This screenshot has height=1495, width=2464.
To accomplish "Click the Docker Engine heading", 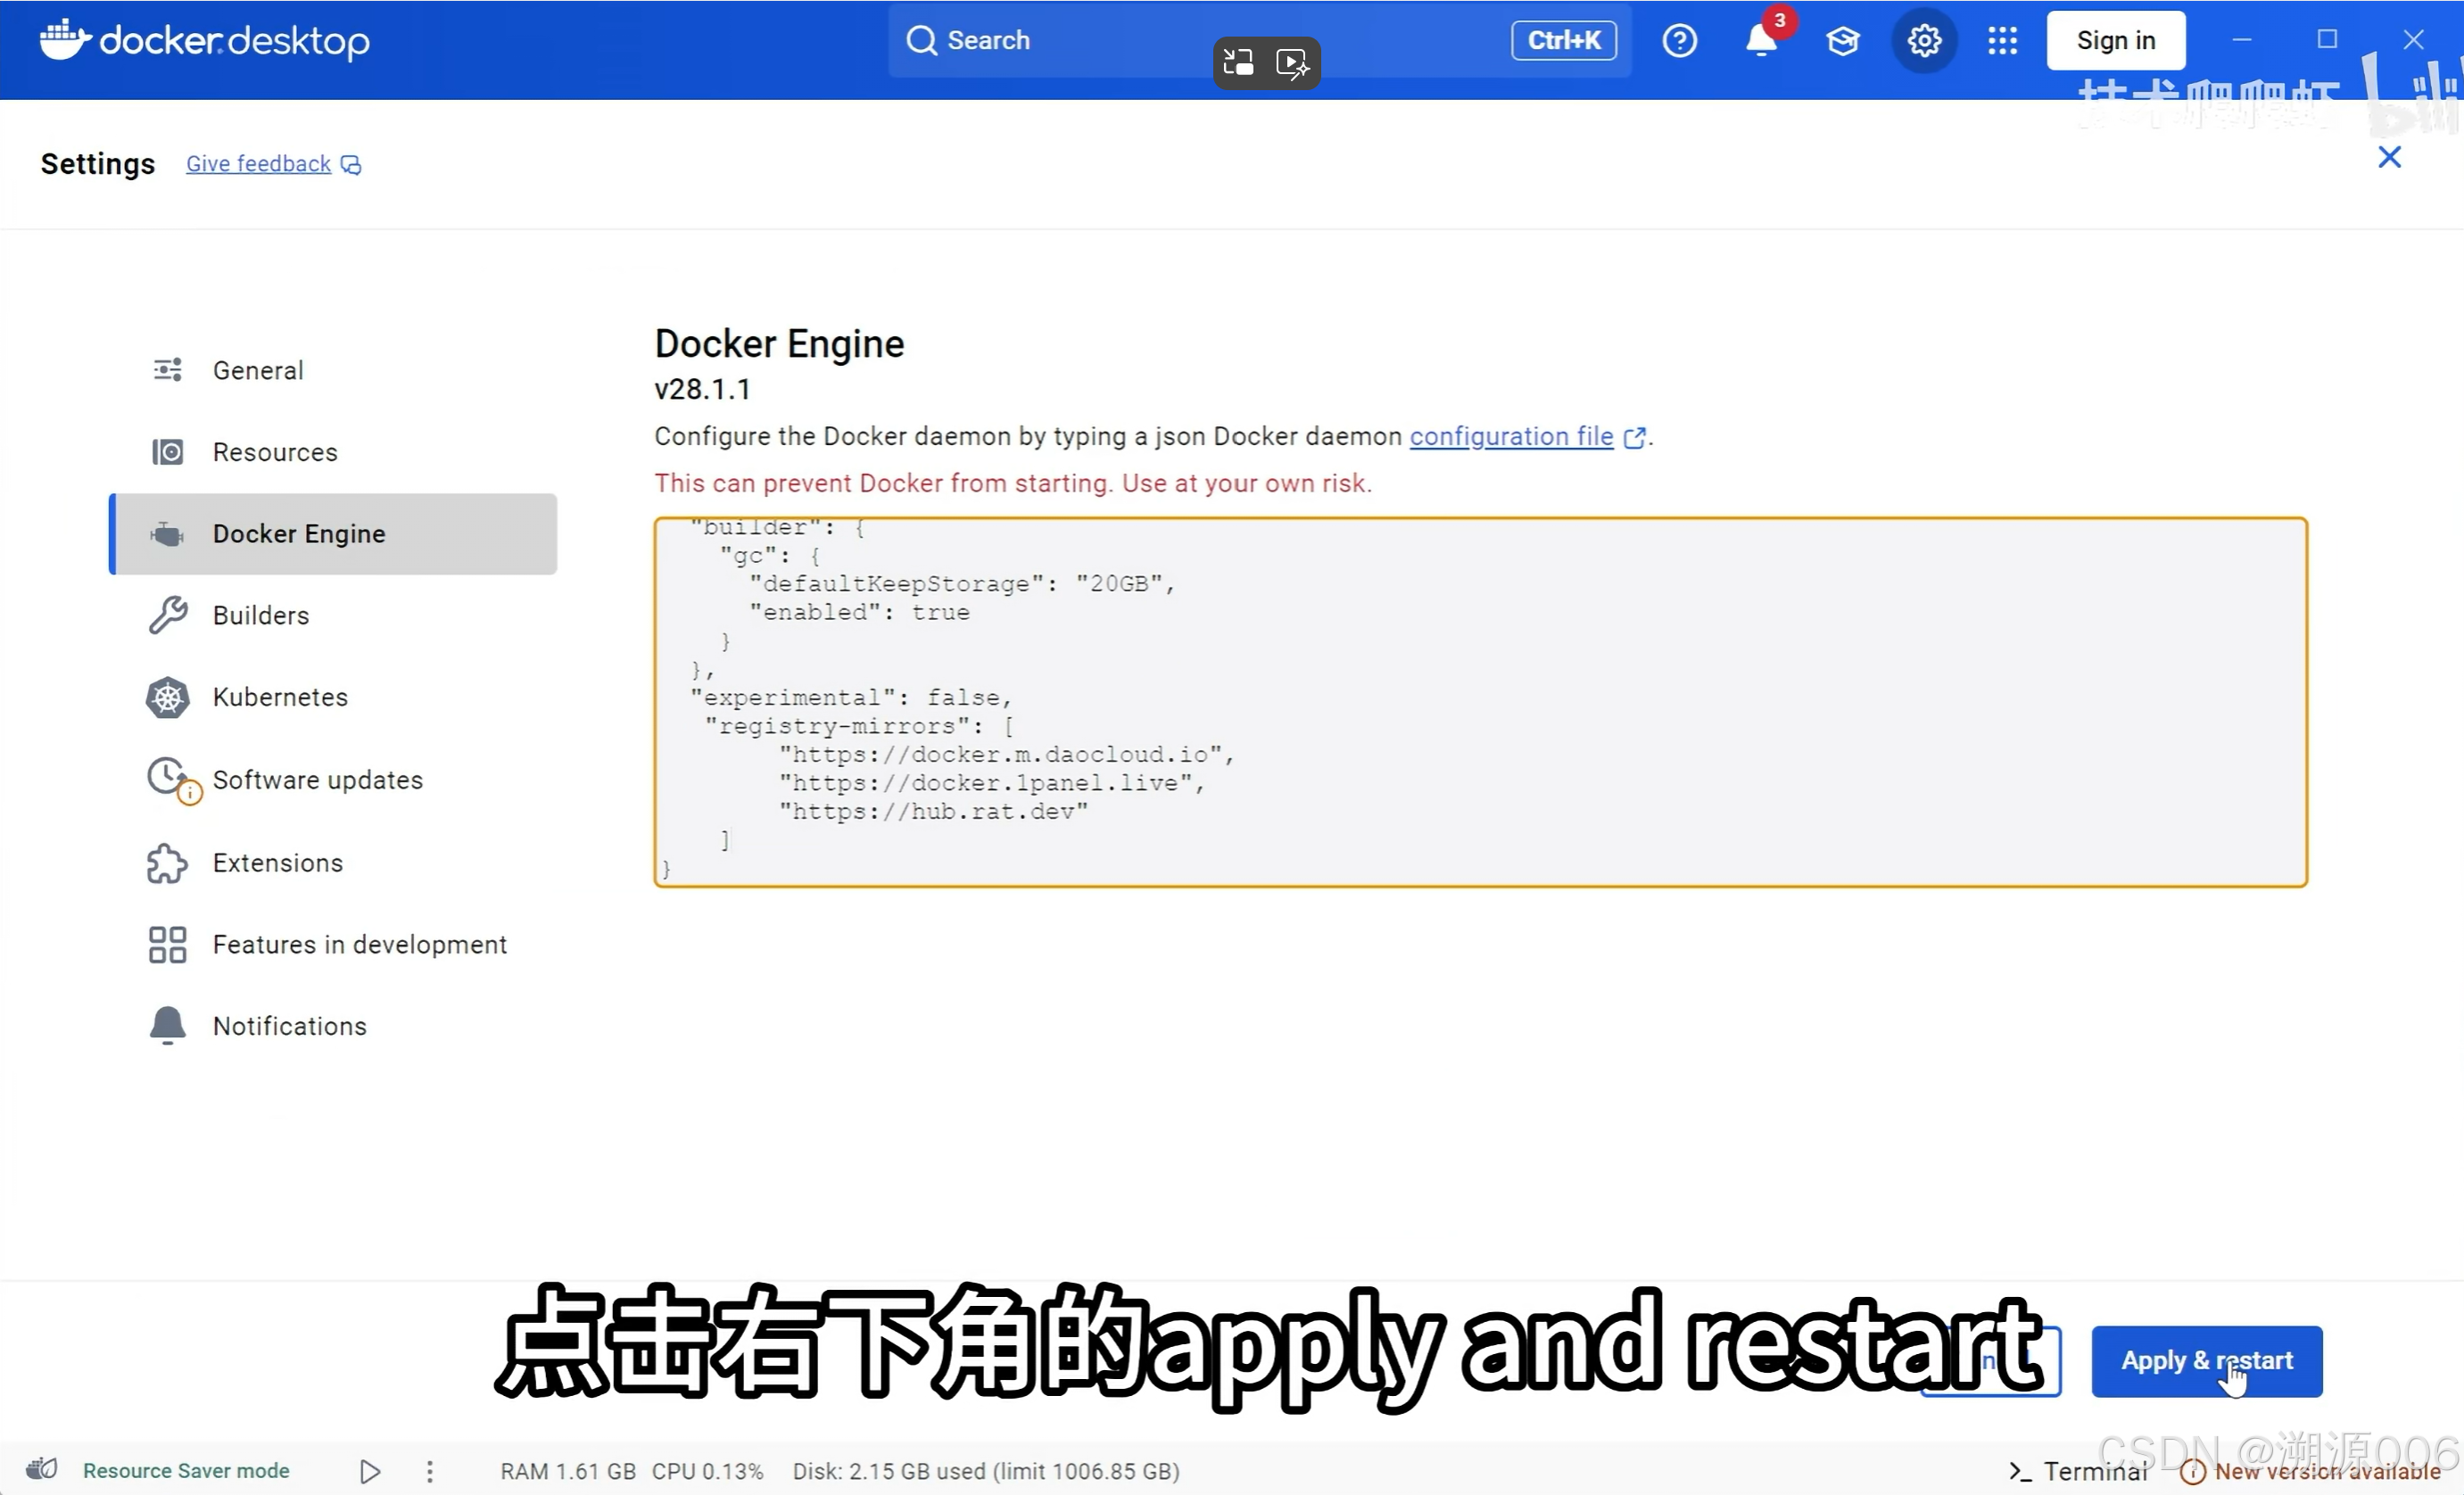I will (x=779, y=344).
